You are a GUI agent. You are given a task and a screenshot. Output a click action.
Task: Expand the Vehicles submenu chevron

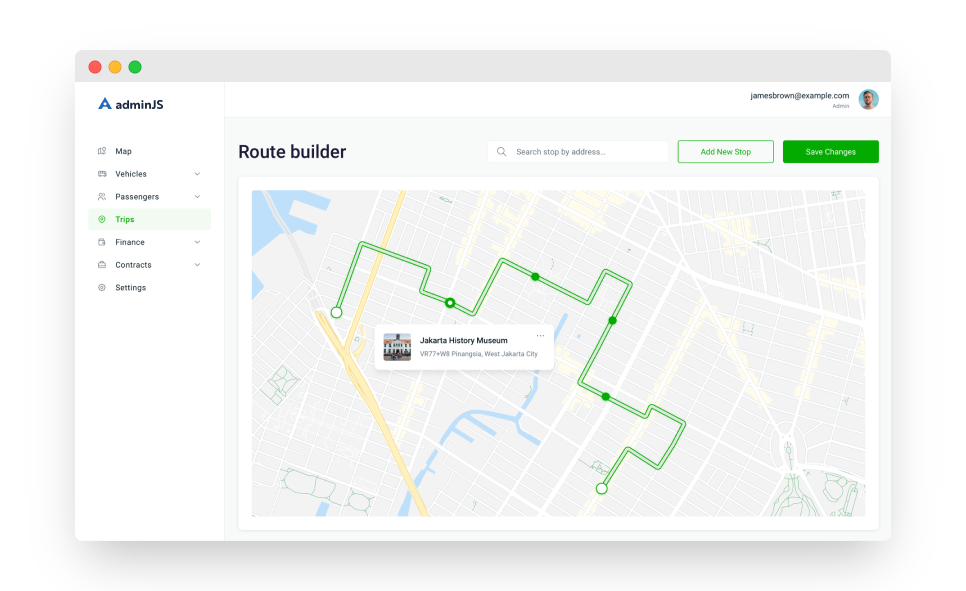pyautogui.click(x=197, y=174)
